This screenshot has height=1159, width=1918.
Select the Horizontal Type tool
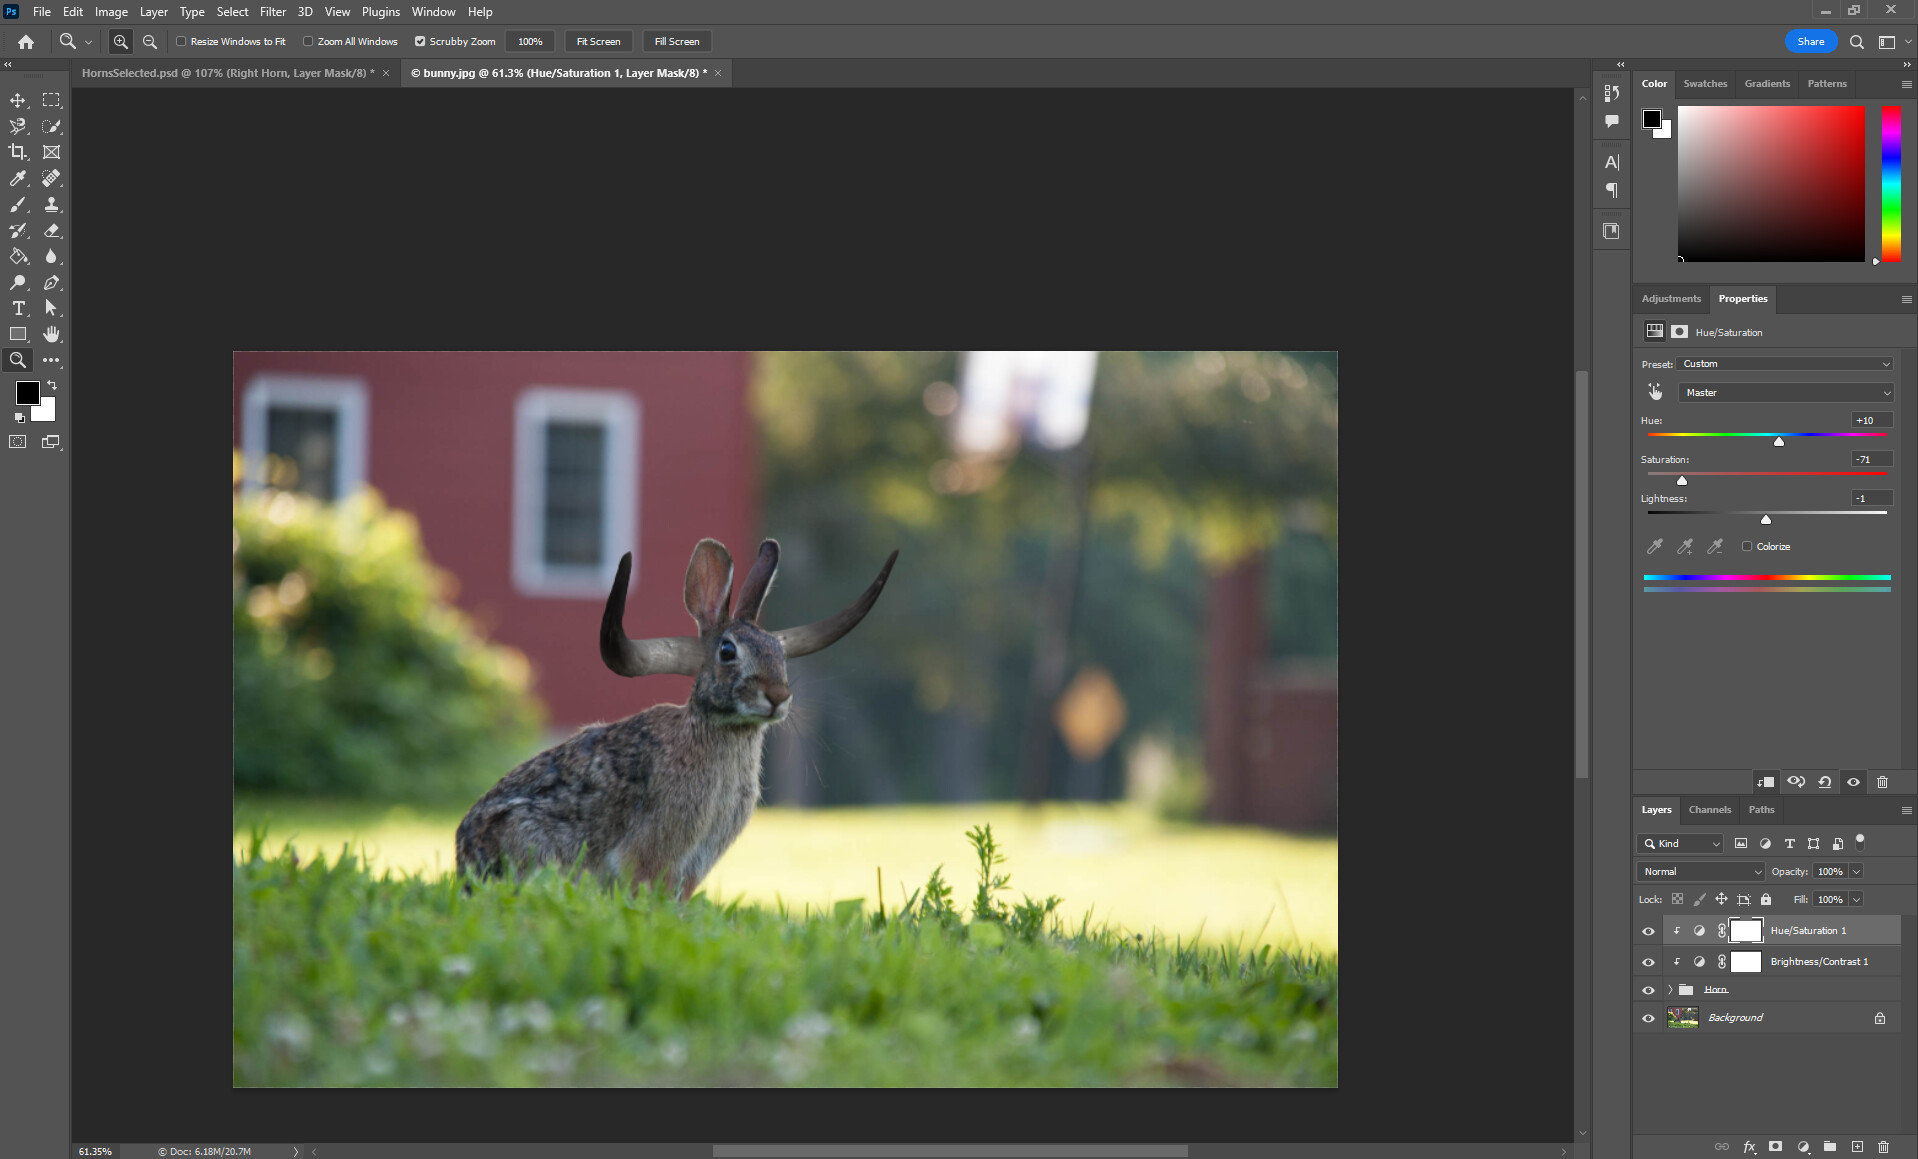18,308
